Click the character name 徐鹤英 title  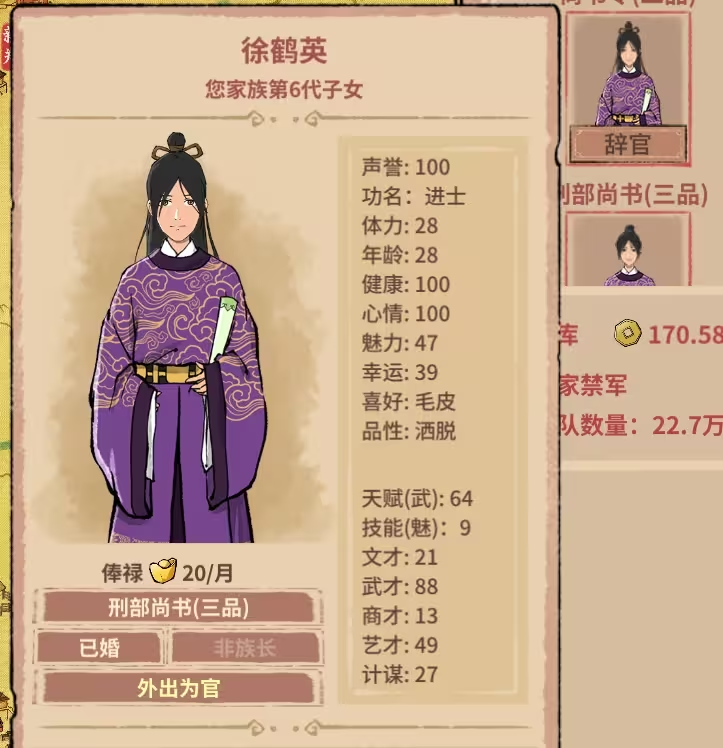point(284,51)
